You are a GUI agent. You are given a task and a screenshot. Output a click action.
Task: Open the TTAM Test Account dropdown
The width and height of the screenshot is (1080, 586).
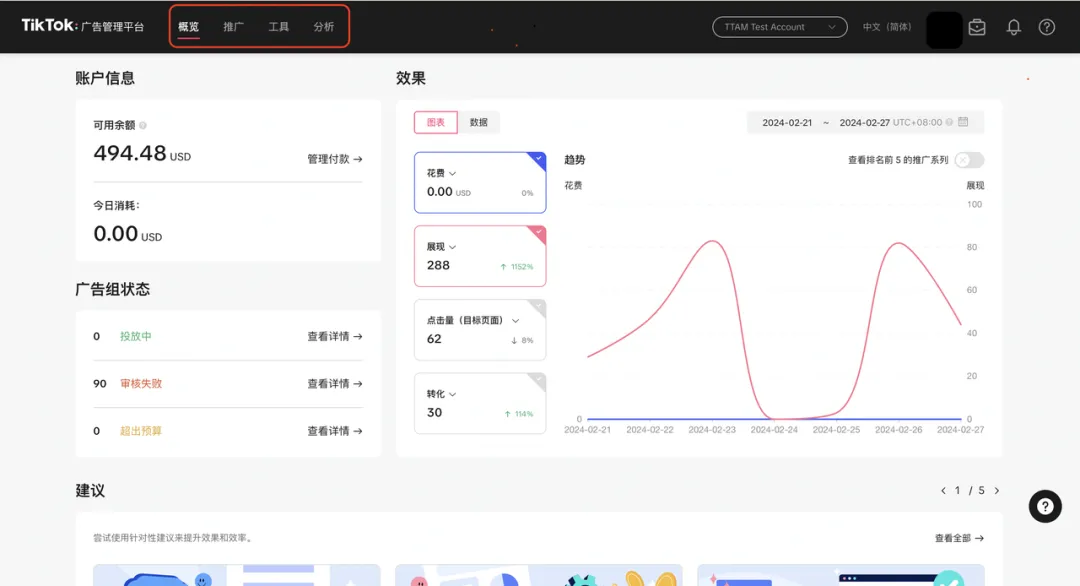(x=780, y=27)
